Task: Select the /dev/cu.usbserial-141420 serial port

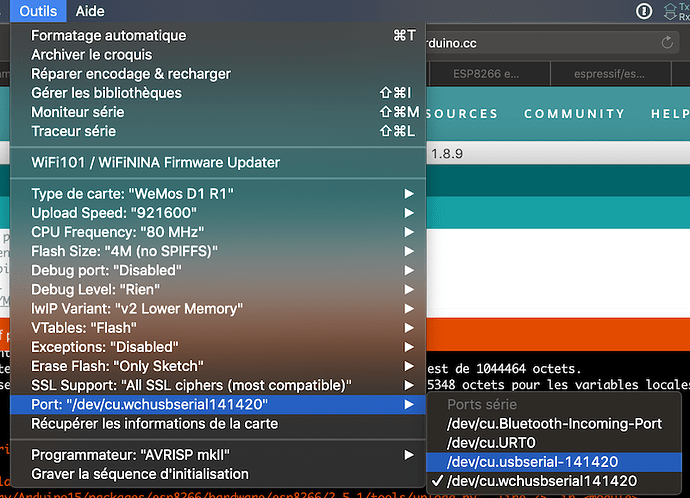Action: pyautogui.click(x=533, y=461)
